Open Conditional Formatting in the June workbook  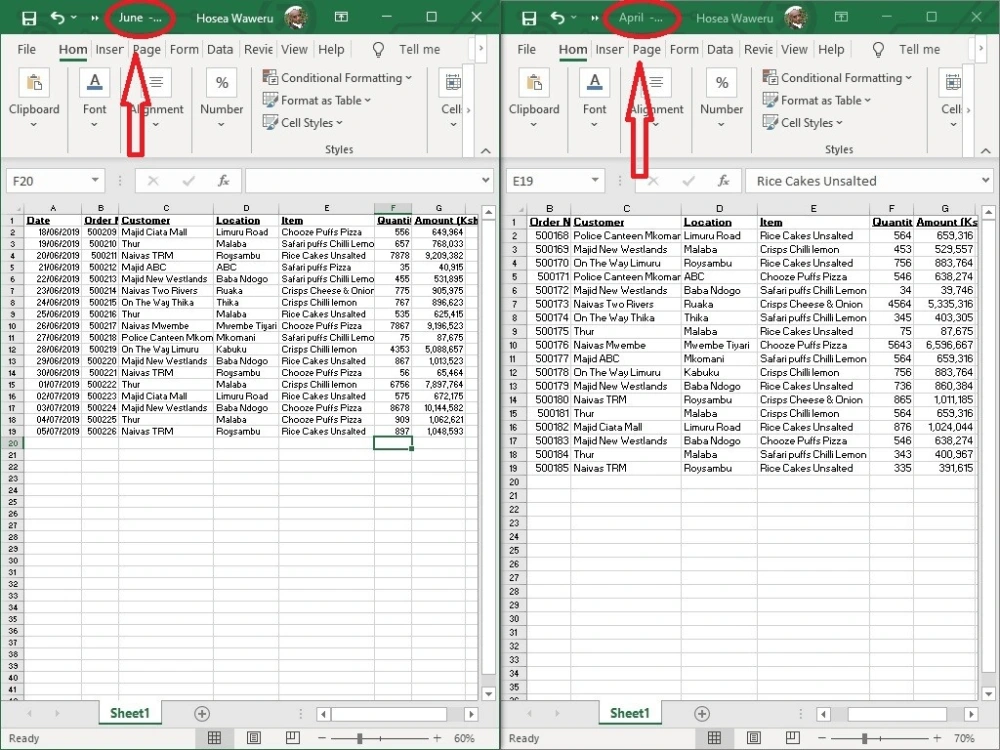(x=338, y=77)
